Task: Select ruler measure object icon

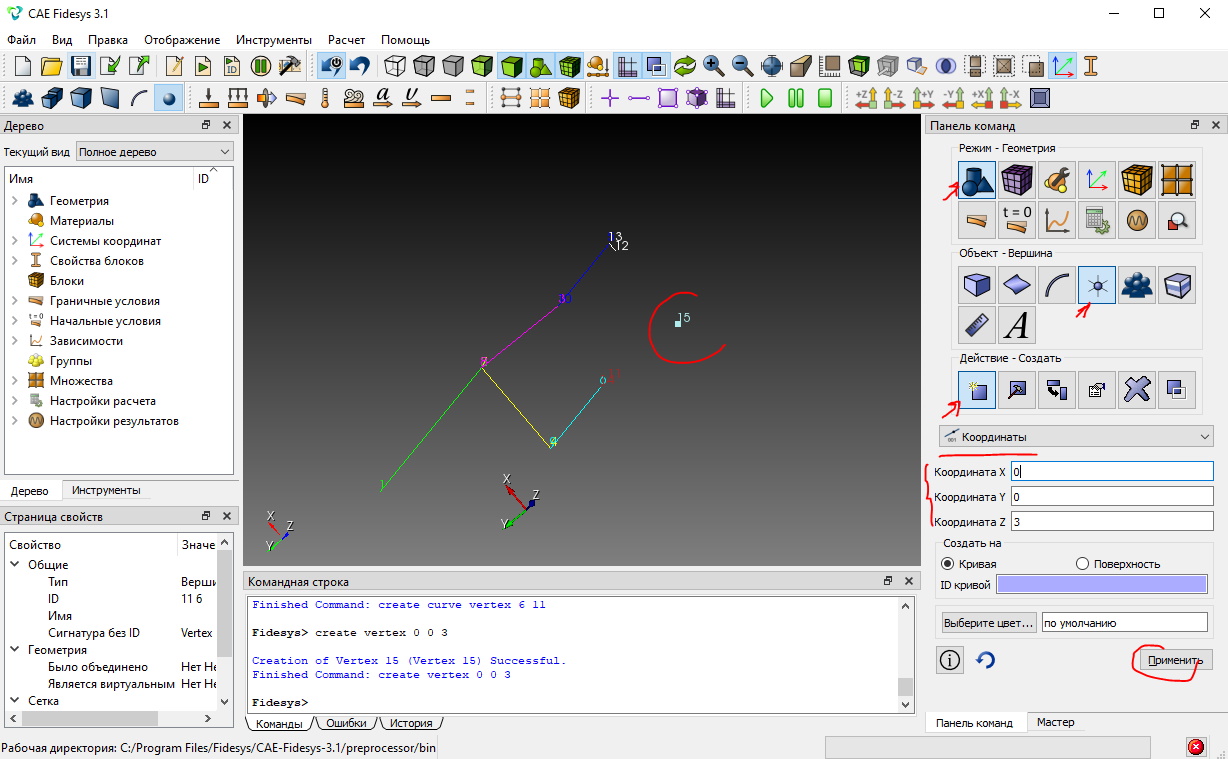Action: click(x=977, y=325)
